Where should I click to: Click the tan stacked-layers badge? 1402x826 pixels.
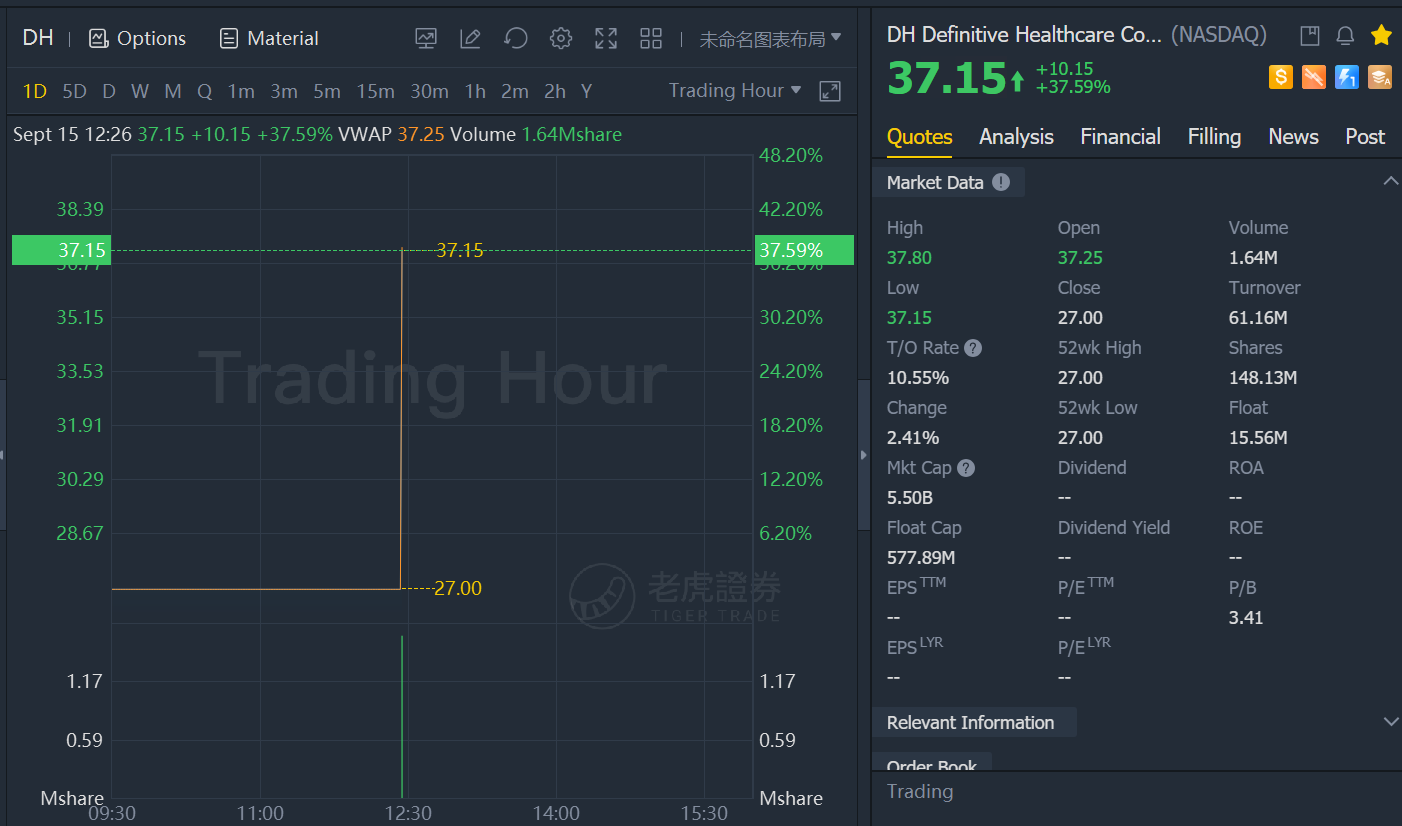pos(1380,76)
